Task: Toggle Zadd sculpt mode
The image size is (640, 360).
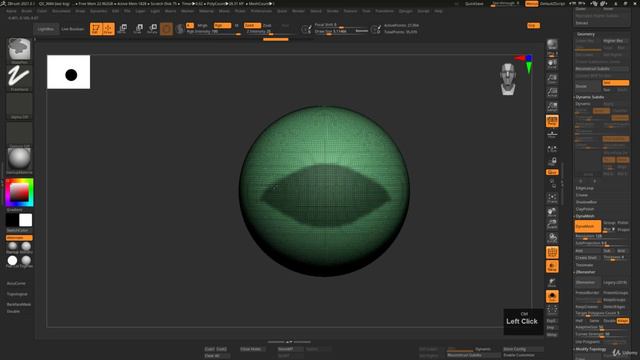Action: [252, 25]
